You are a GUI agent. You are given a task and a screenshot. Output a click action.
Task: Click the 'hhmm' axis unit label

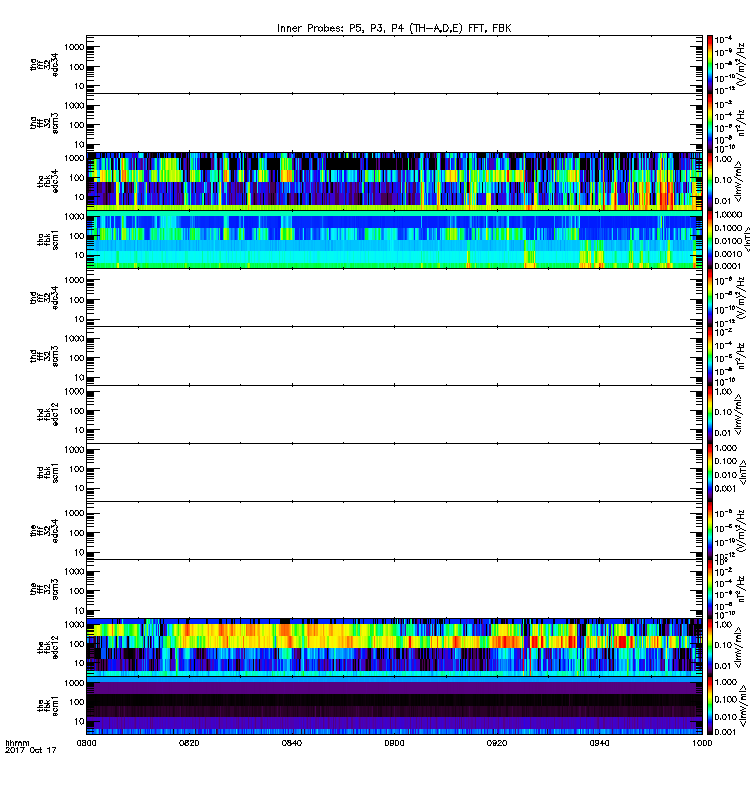pyautogui.click(x=17, y=743)
